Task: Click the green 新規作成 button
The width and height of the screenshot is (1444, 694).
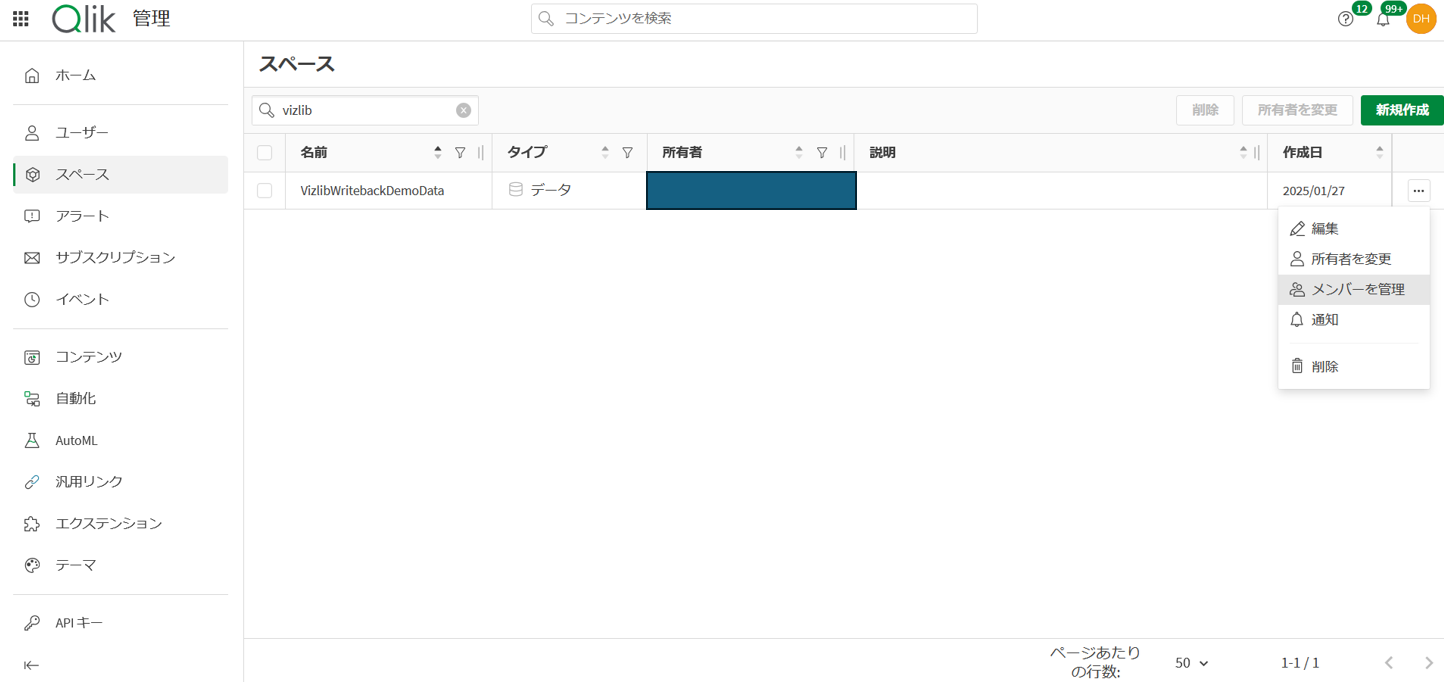Action: [x=1401, y=110]
